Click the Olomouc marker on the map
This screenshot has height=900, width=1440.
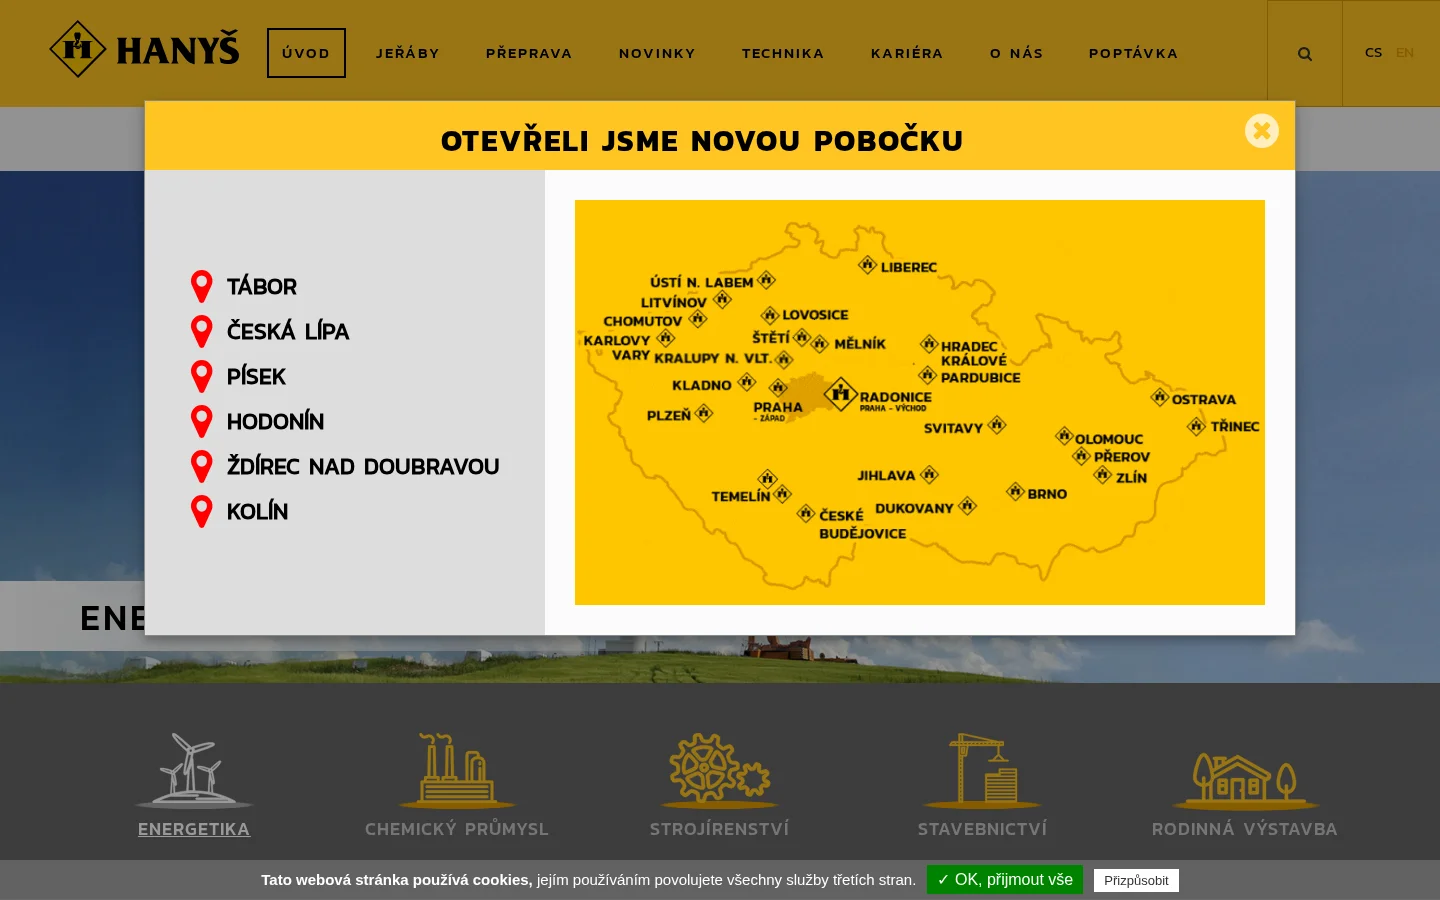click(1065, 436)
